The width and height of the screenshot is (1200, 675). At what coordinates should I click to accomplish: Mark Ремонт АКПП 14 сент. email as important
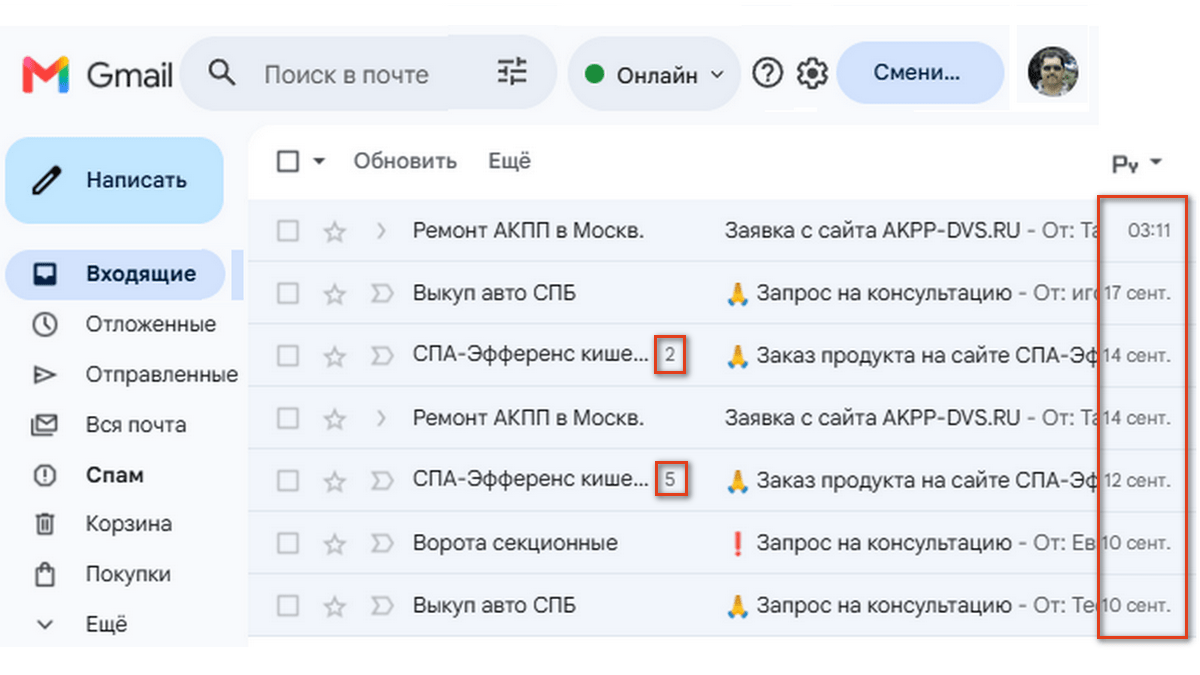[381, 418]
